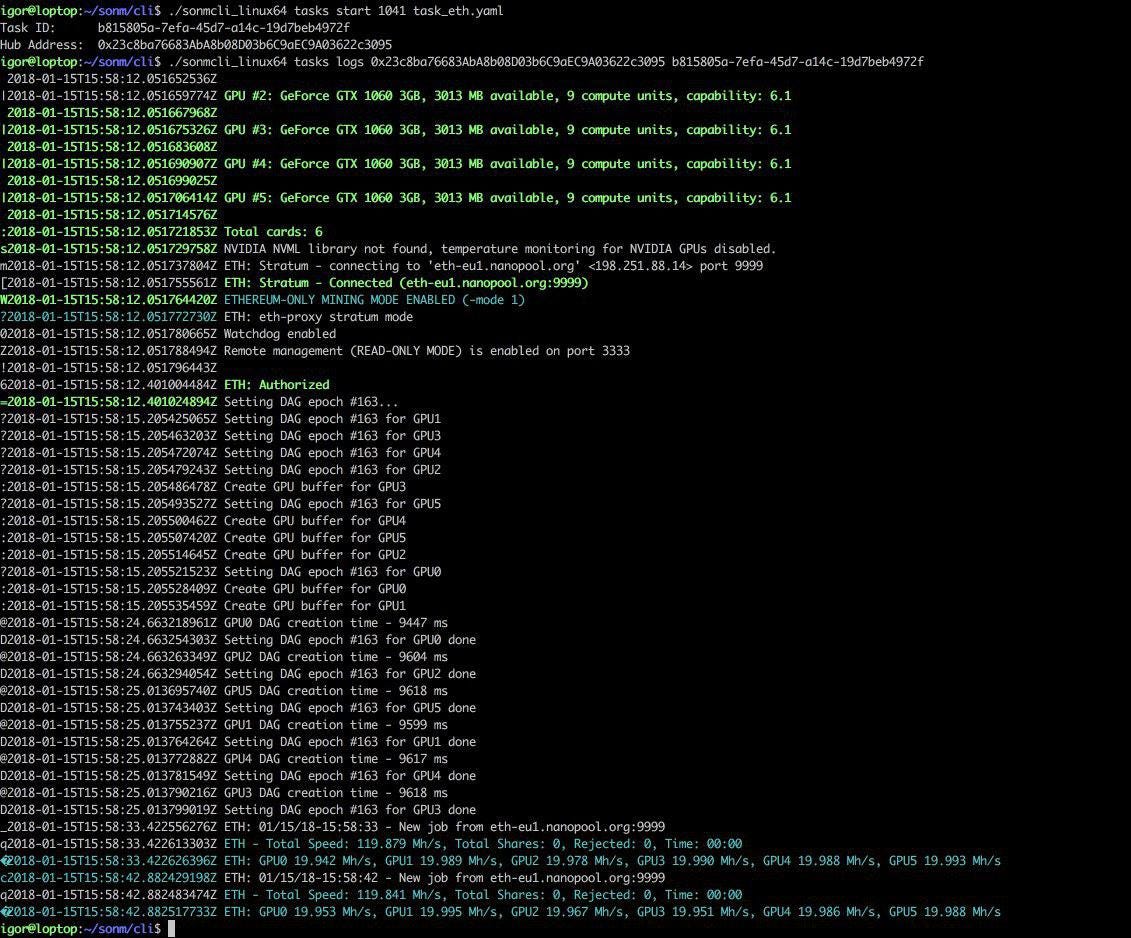This screenshot has width=1131, height=938.
Task: Click the terminal cursor block at the prompt
Action: click(172, 929)
